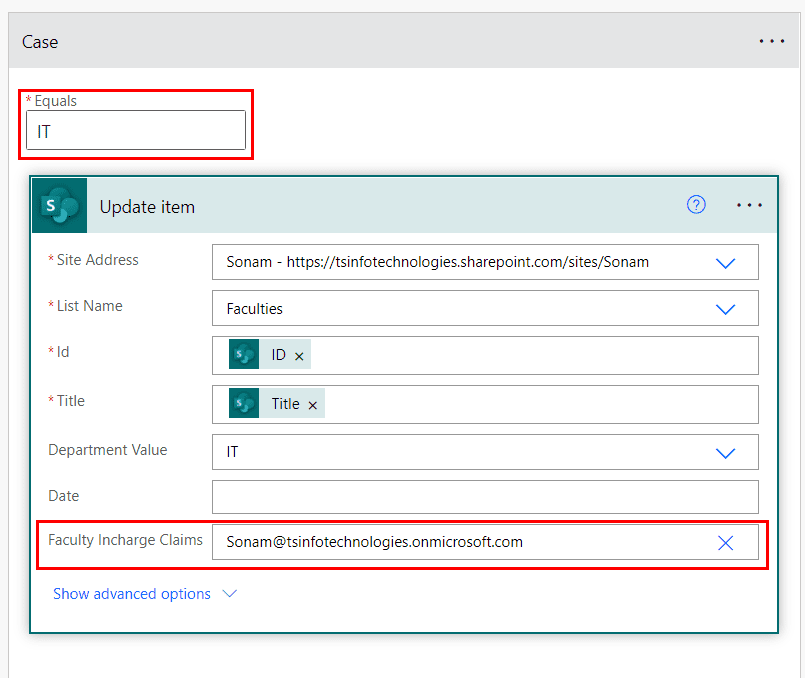Click the List Name label

(89, 306)
